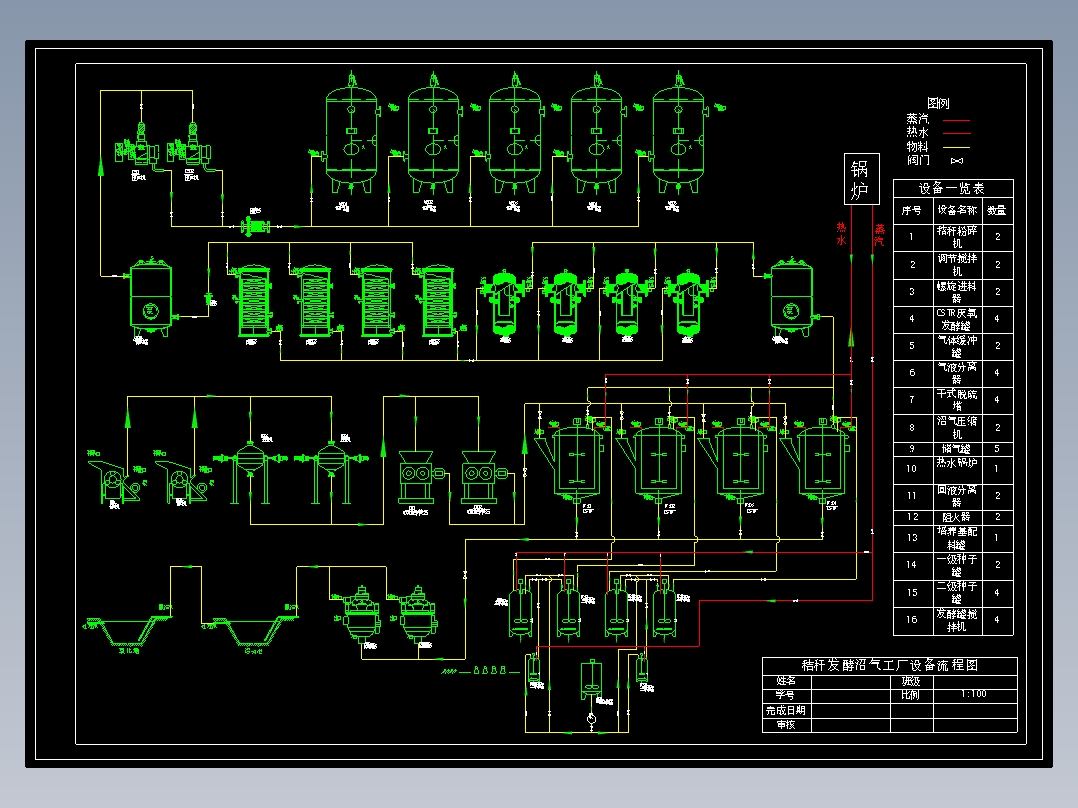Select the 储气罐 equipment name cell
1078x808 pixels.
pos(957,449)
